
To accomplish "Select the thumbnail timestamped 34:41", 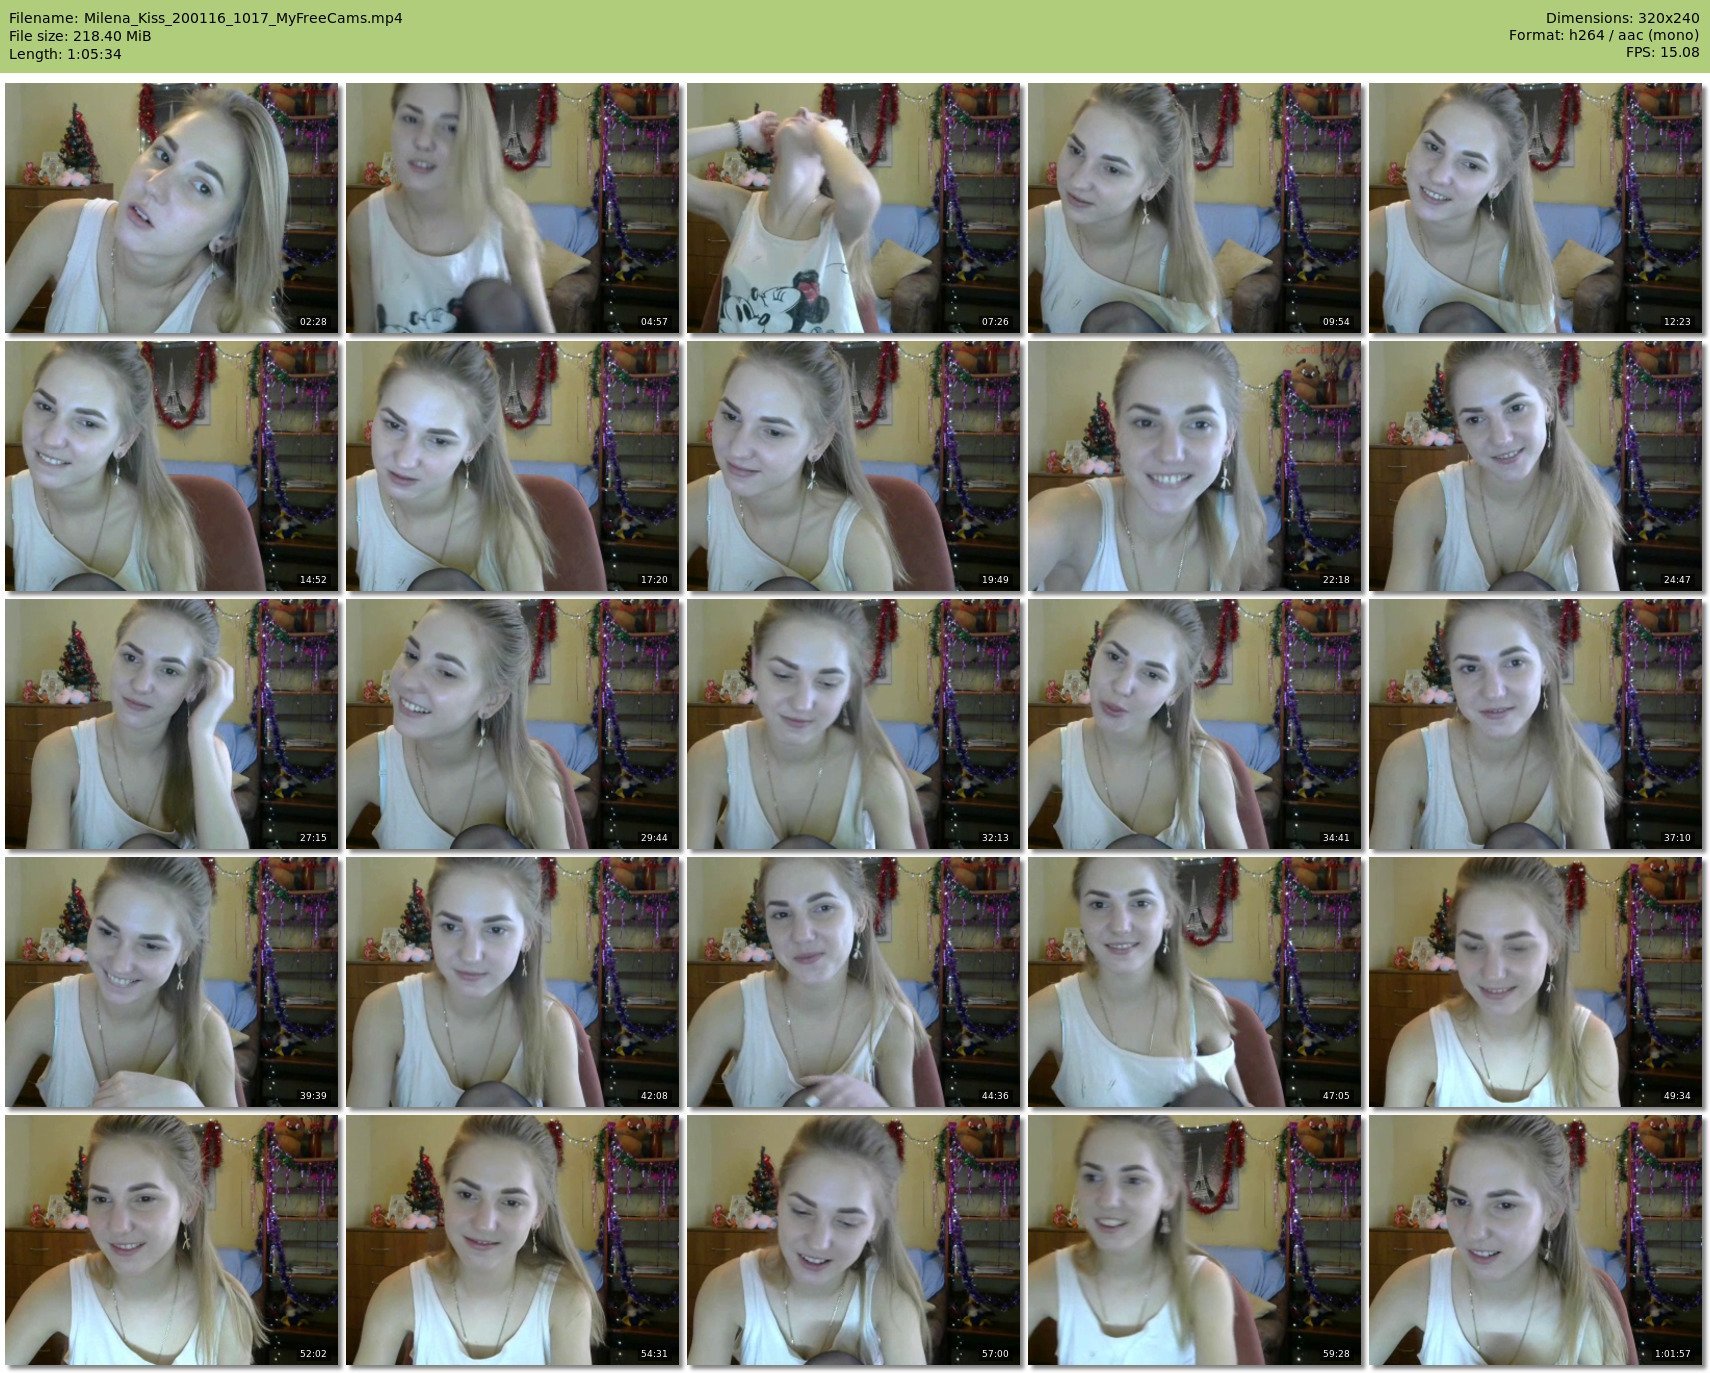I will click(x=1194, y=724).
